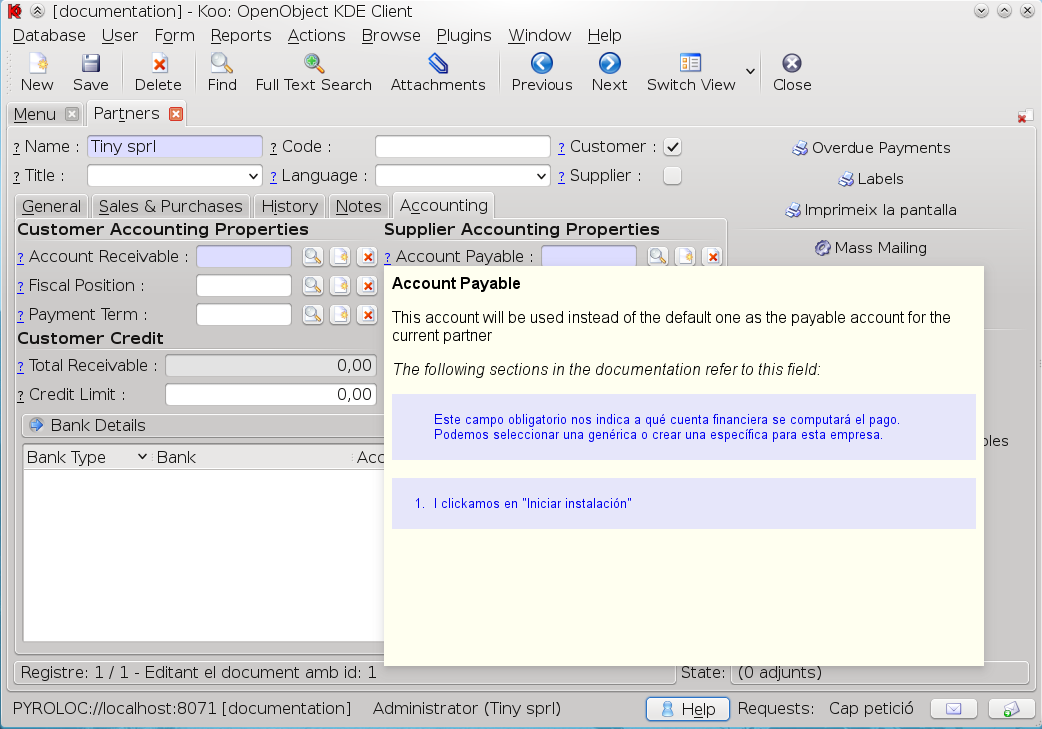
Task: Click the Bank Type column header
Action: (86, 457)
